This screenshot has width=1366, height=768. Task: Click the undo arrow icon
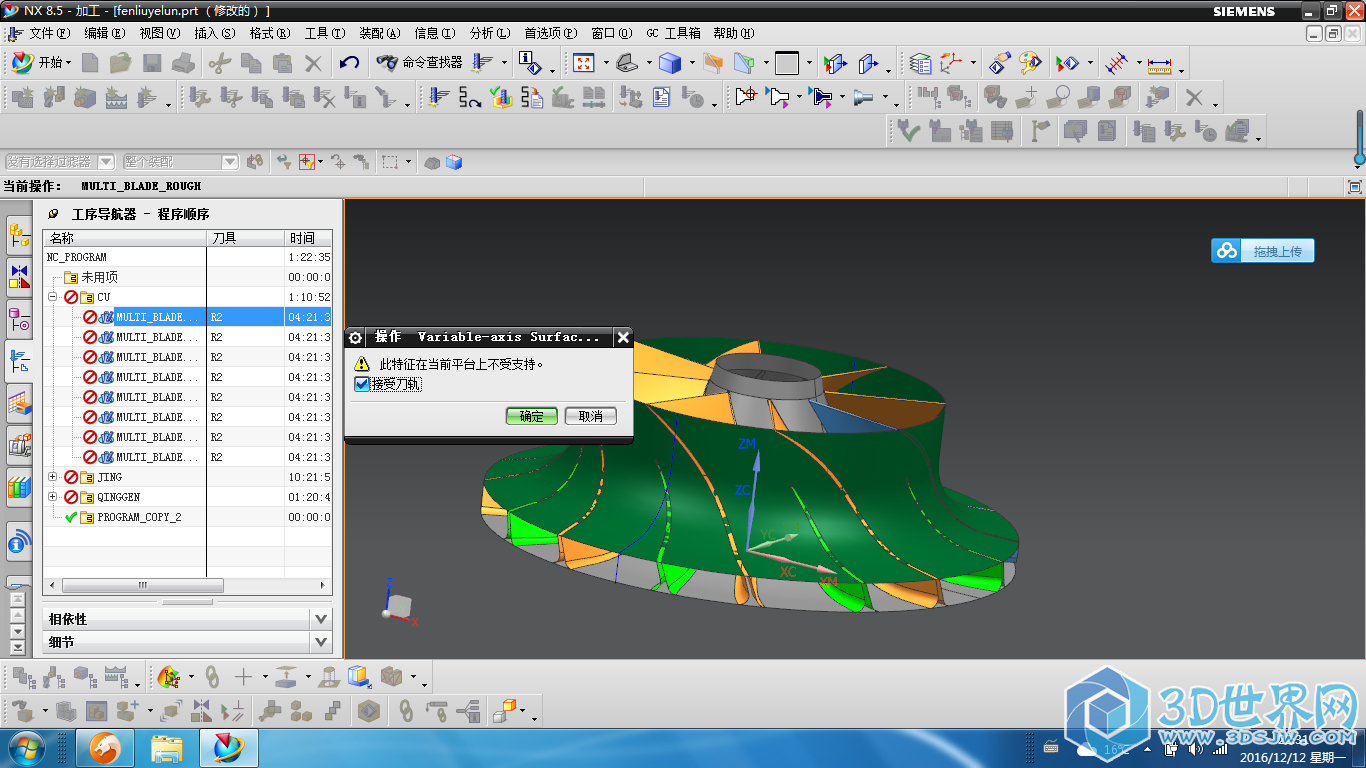[x=349, y=63]
